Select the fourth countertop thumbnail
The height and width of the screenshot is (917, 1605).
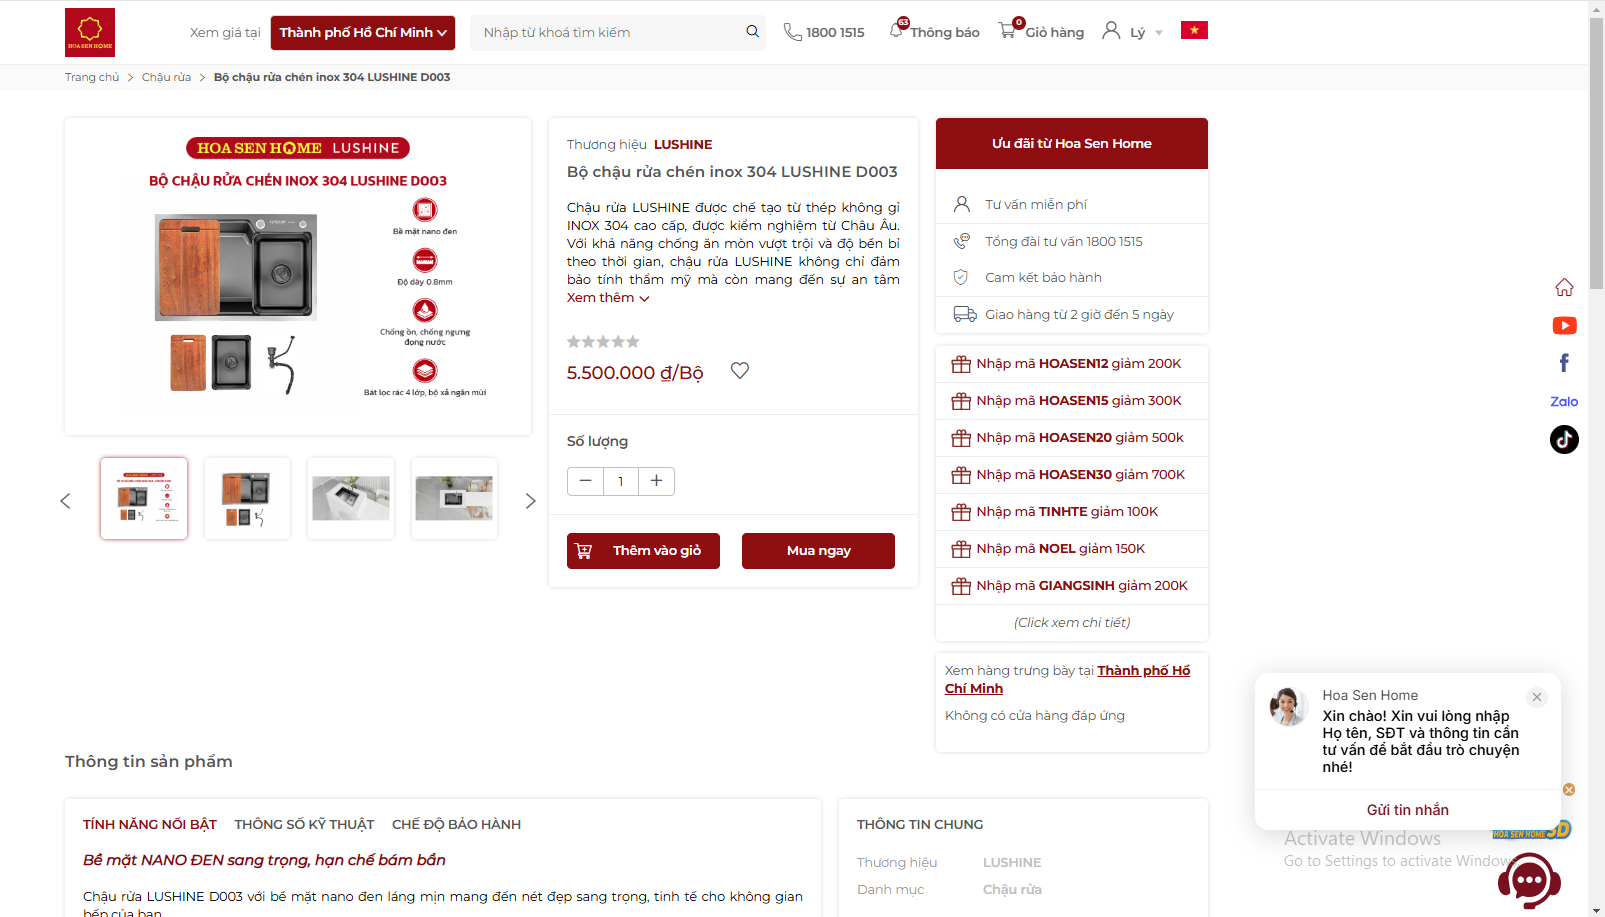[454, 498]
